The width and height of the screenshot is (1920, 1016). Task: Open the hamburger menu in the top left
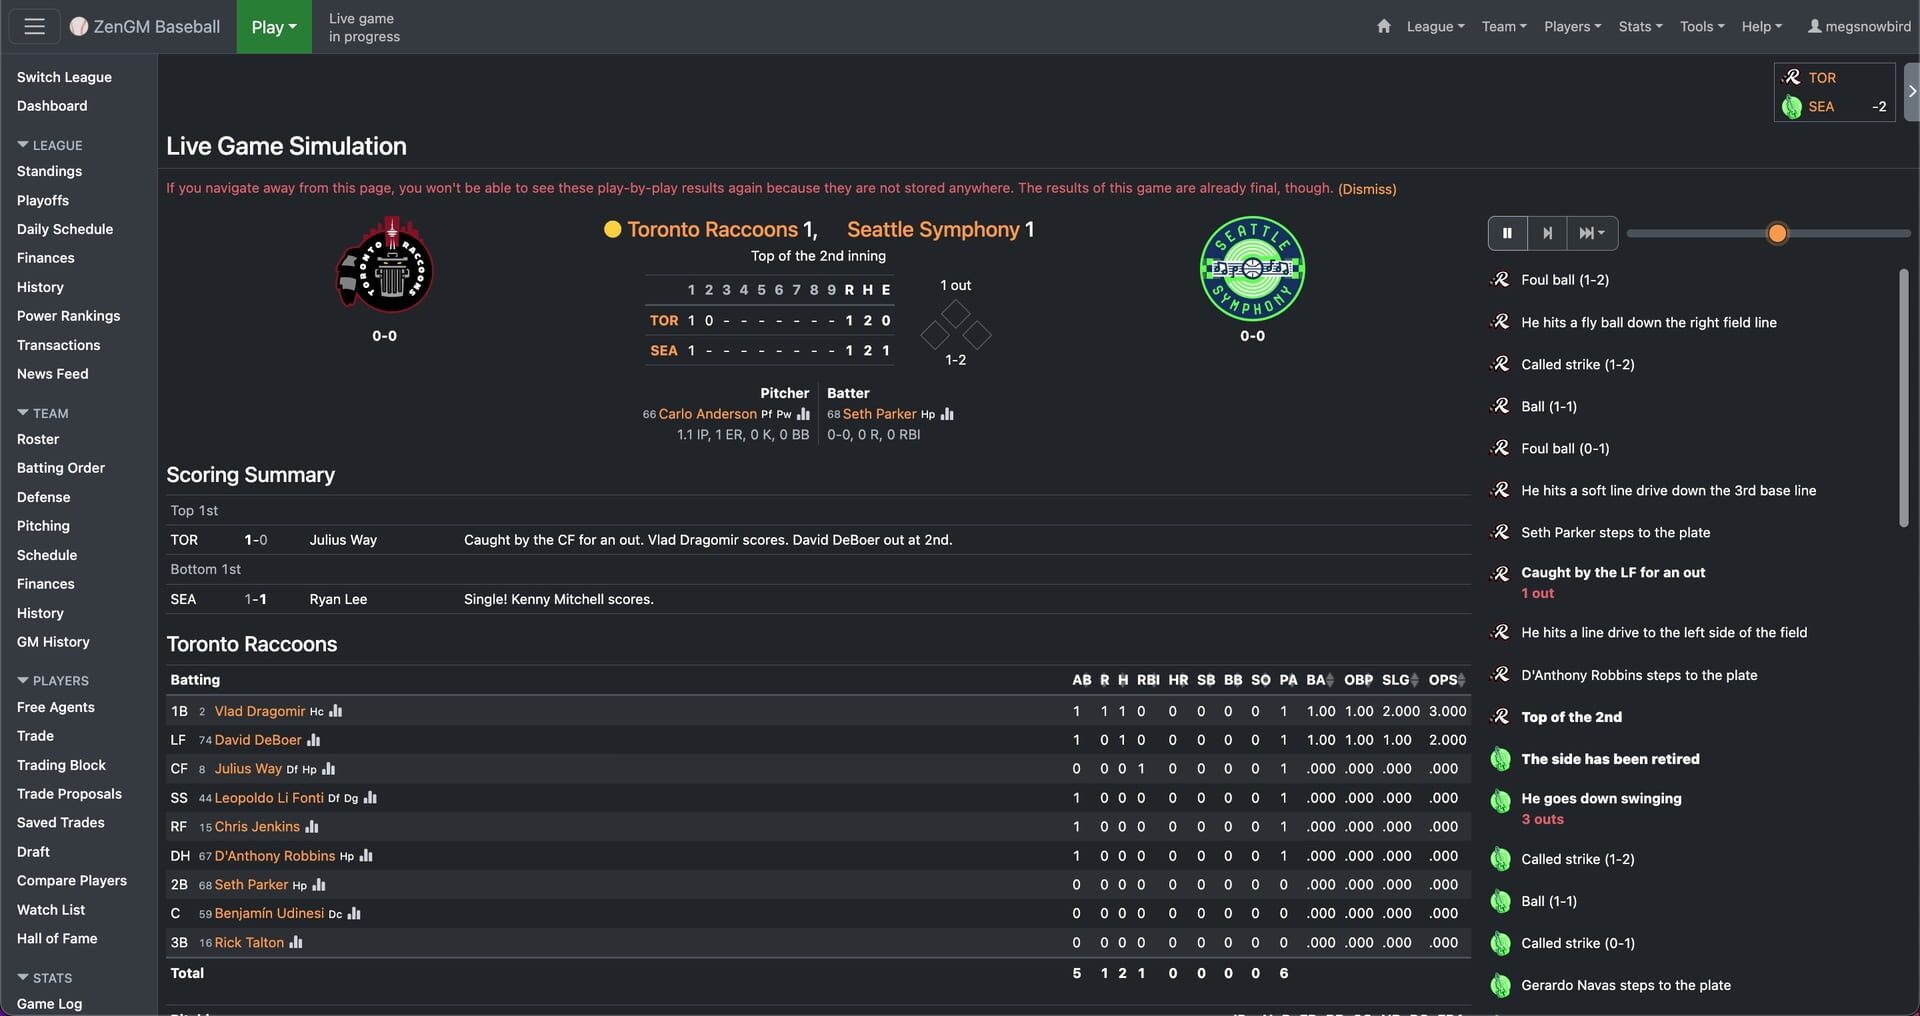coord(33,26)
